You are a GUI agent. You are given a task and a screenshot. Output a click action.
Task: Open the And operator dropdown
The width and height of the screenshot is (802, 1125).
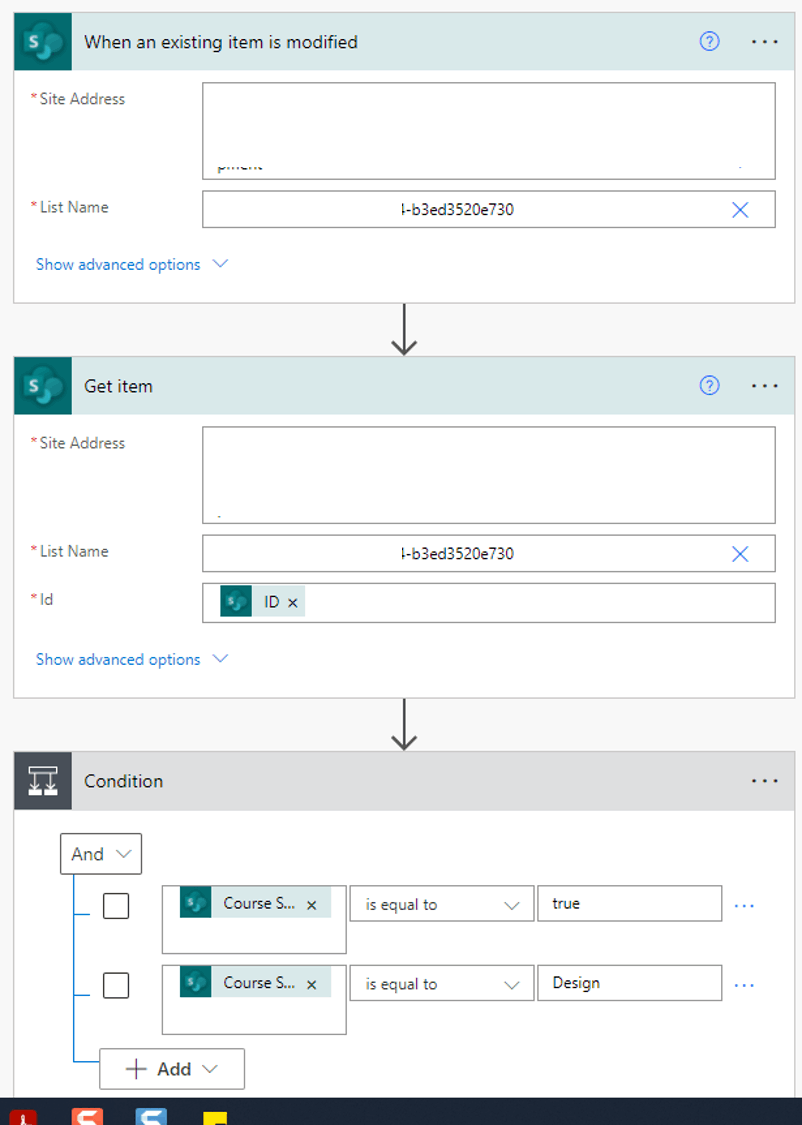101,854
